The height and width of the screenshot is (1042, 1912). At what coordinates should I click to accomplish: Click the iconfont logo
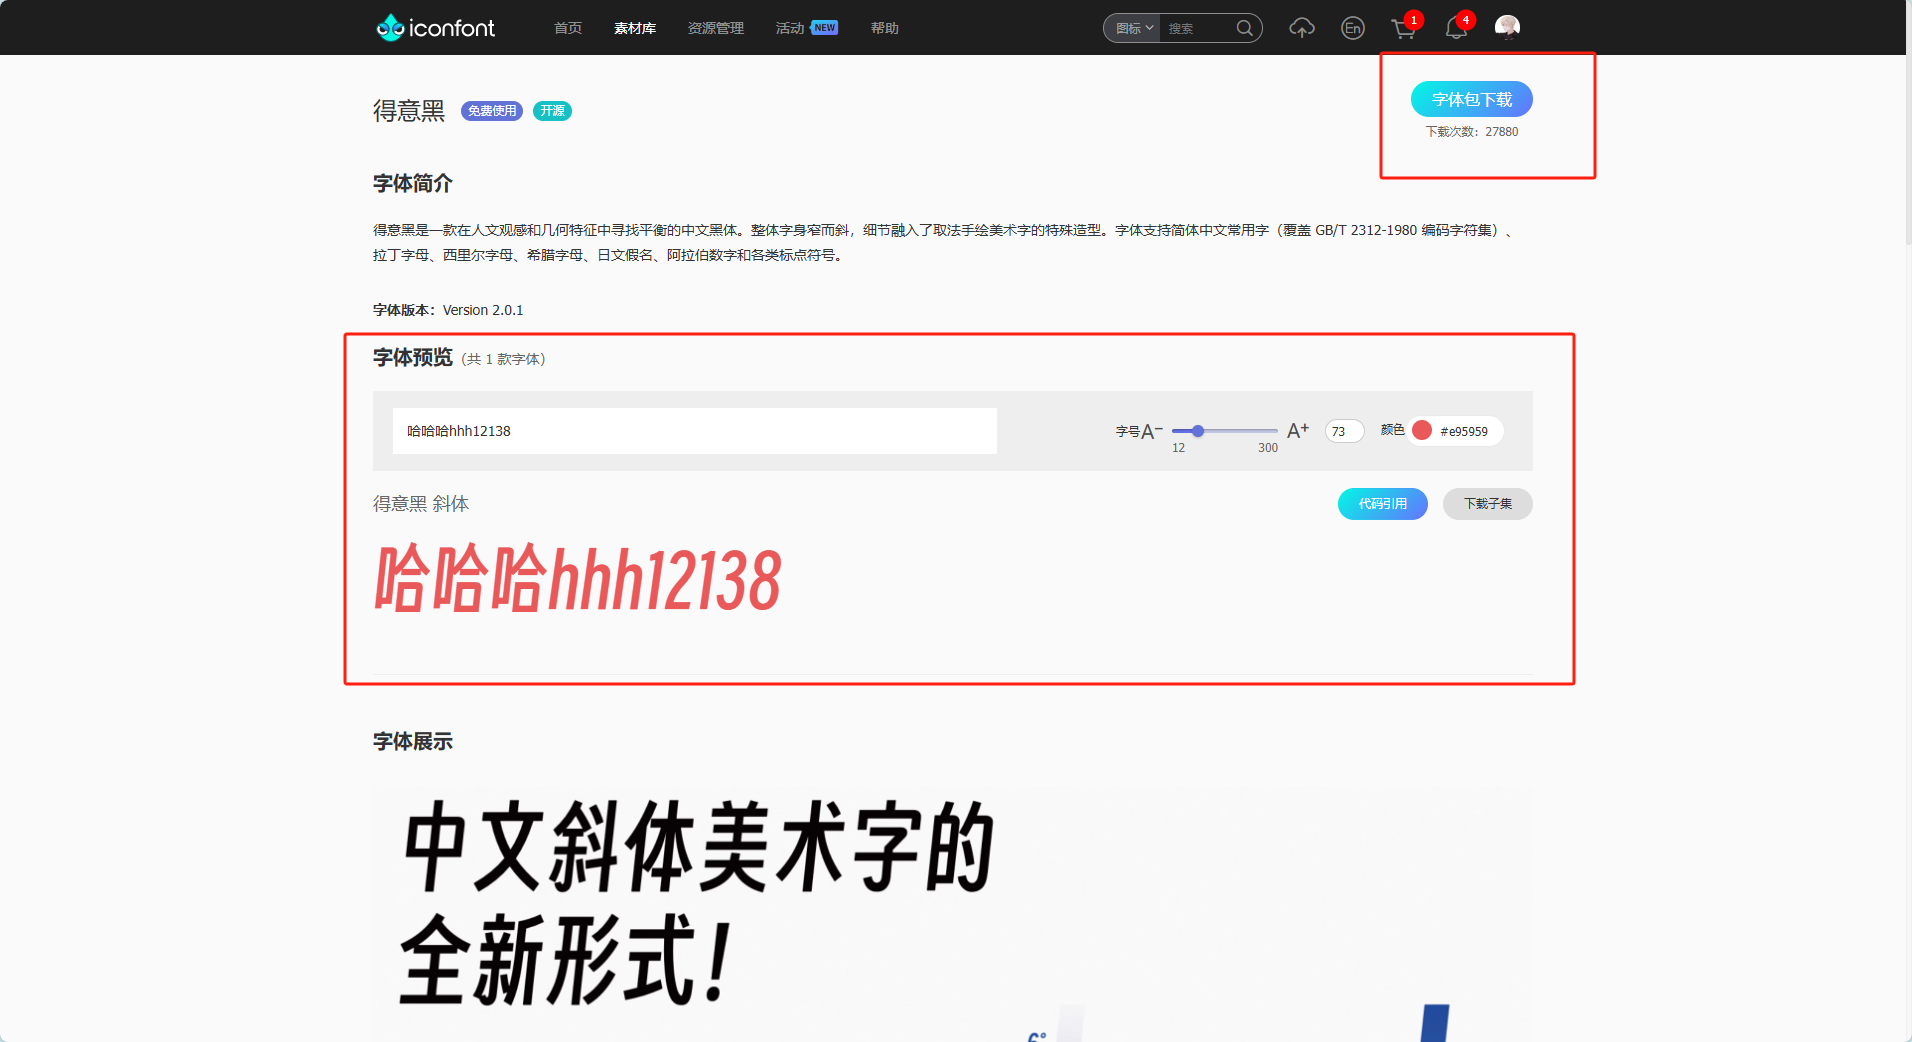[435, 28]
